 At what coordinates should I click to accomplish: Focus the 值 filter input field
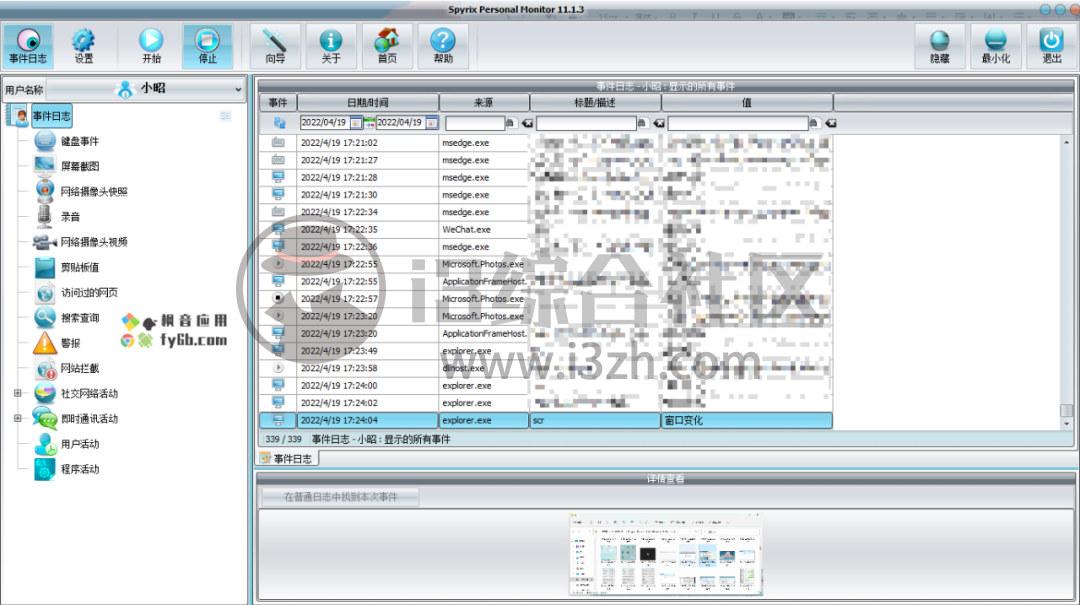pos(738,123)
